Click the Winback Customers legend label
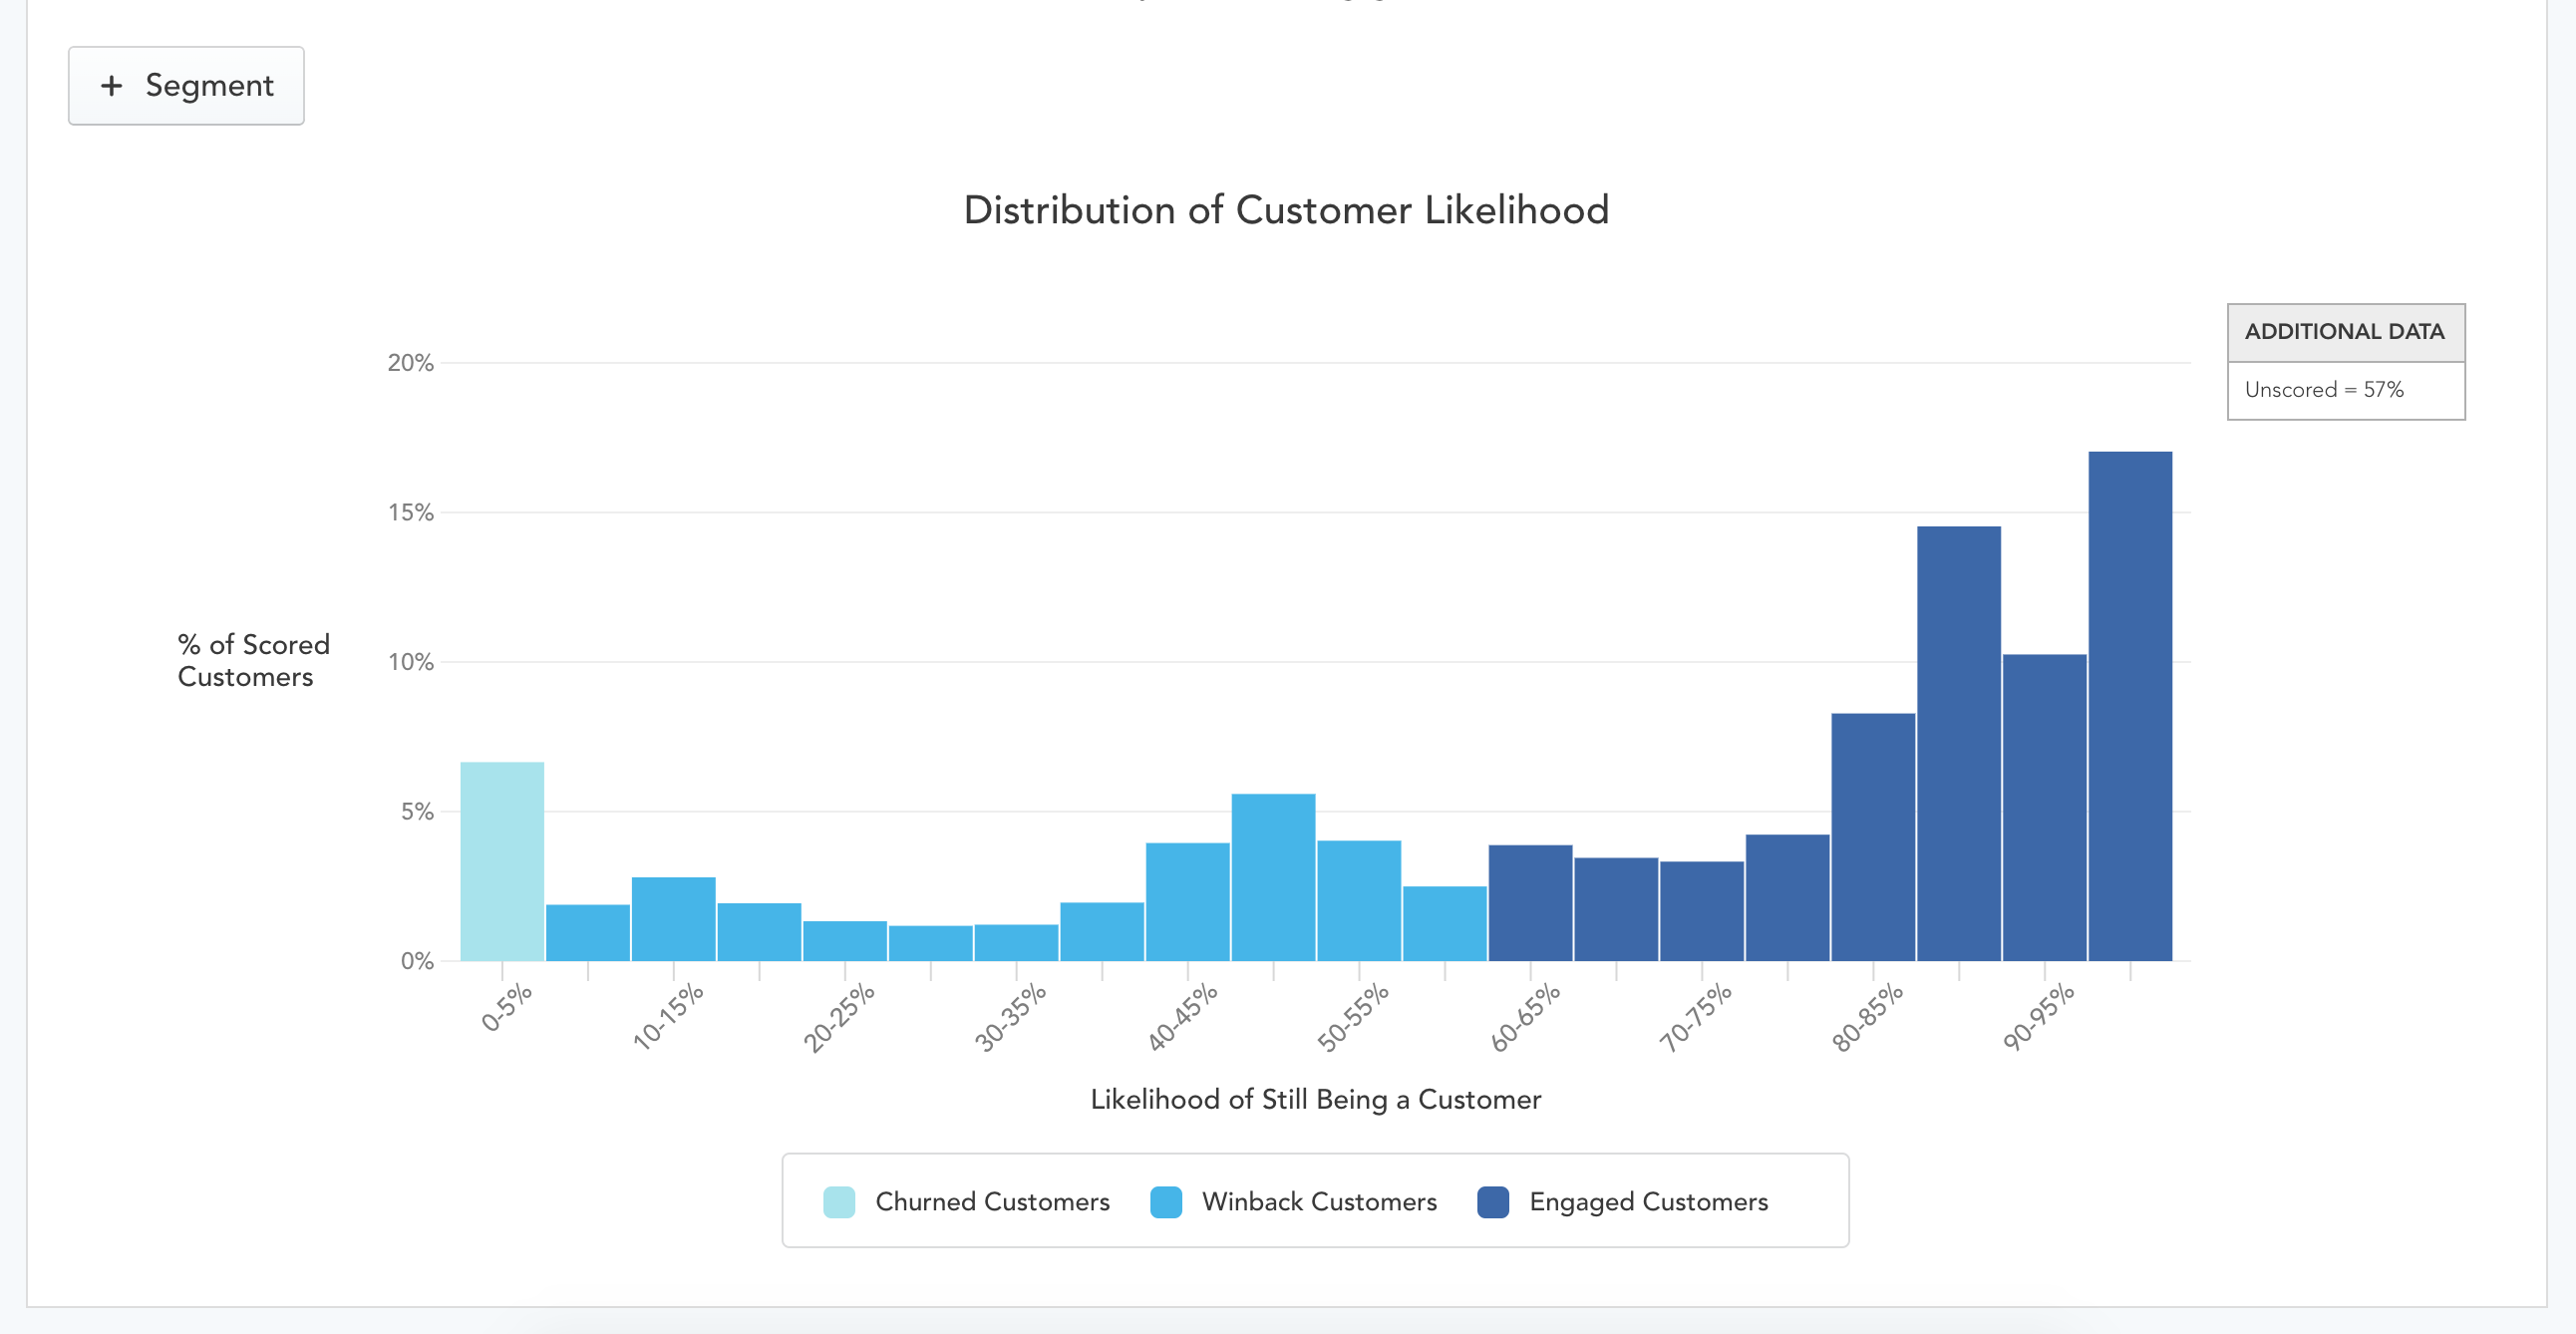 pyautogui.click(x=1319, y=1202)
